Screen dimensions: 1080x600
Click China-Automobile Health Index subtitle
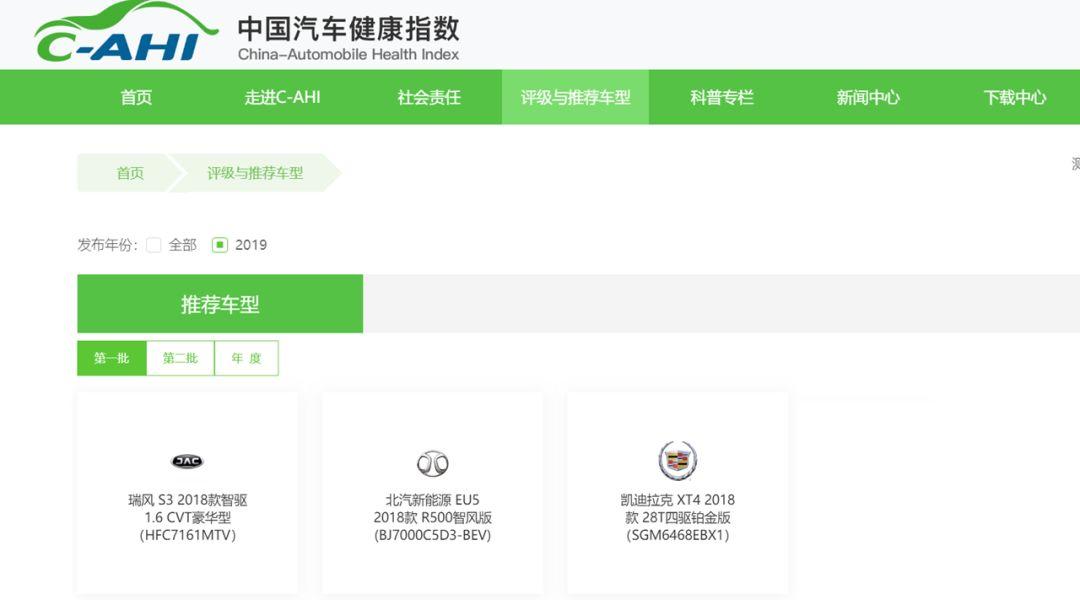click(349, 54)
